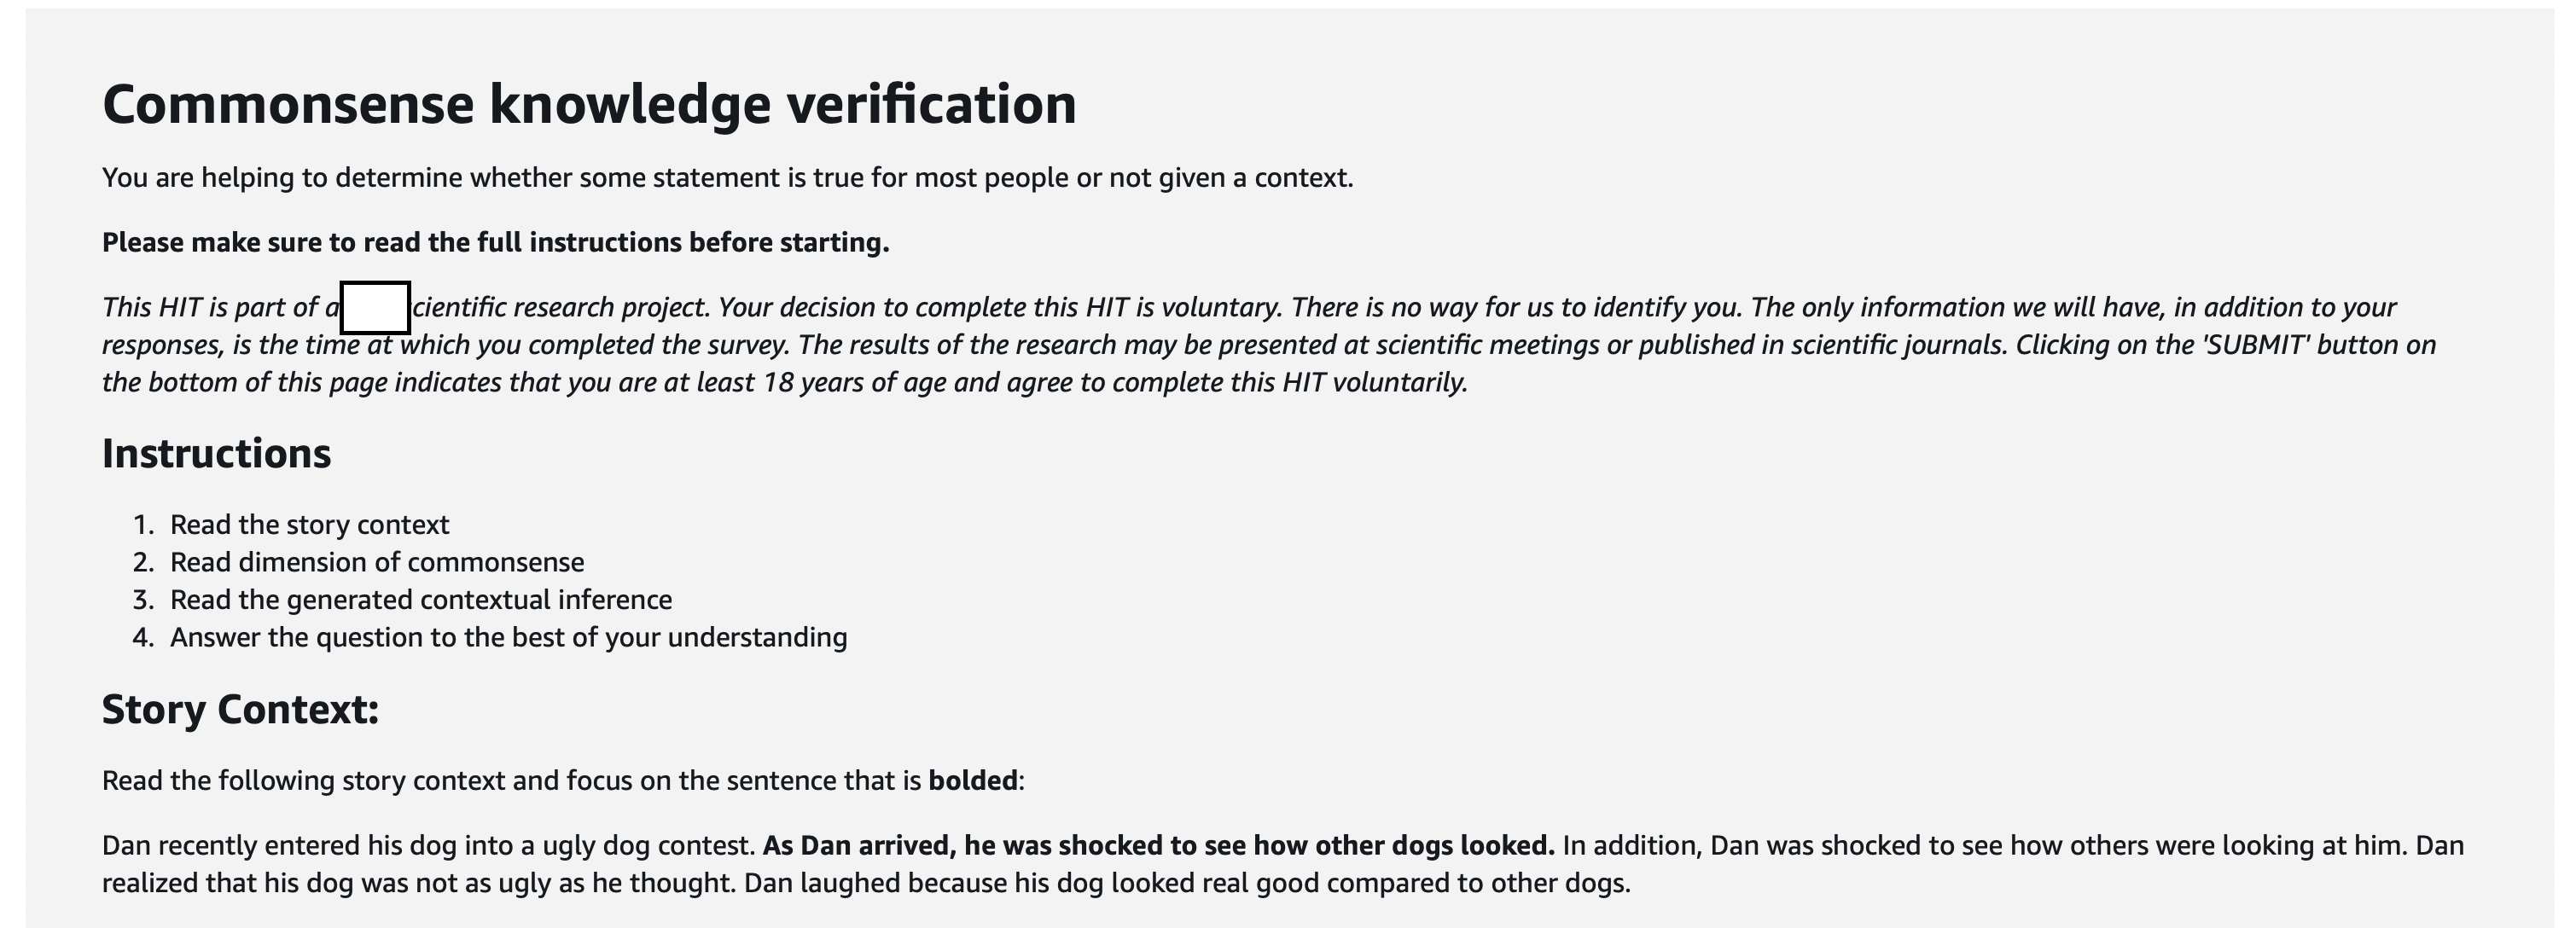Click the Story Context: heading

coord(240,709)
